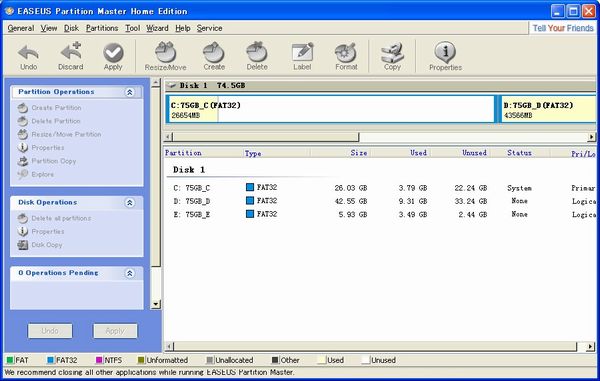Click the 42.55 GB size value
This screenshot has width=600, height=381.
[351, 201]
